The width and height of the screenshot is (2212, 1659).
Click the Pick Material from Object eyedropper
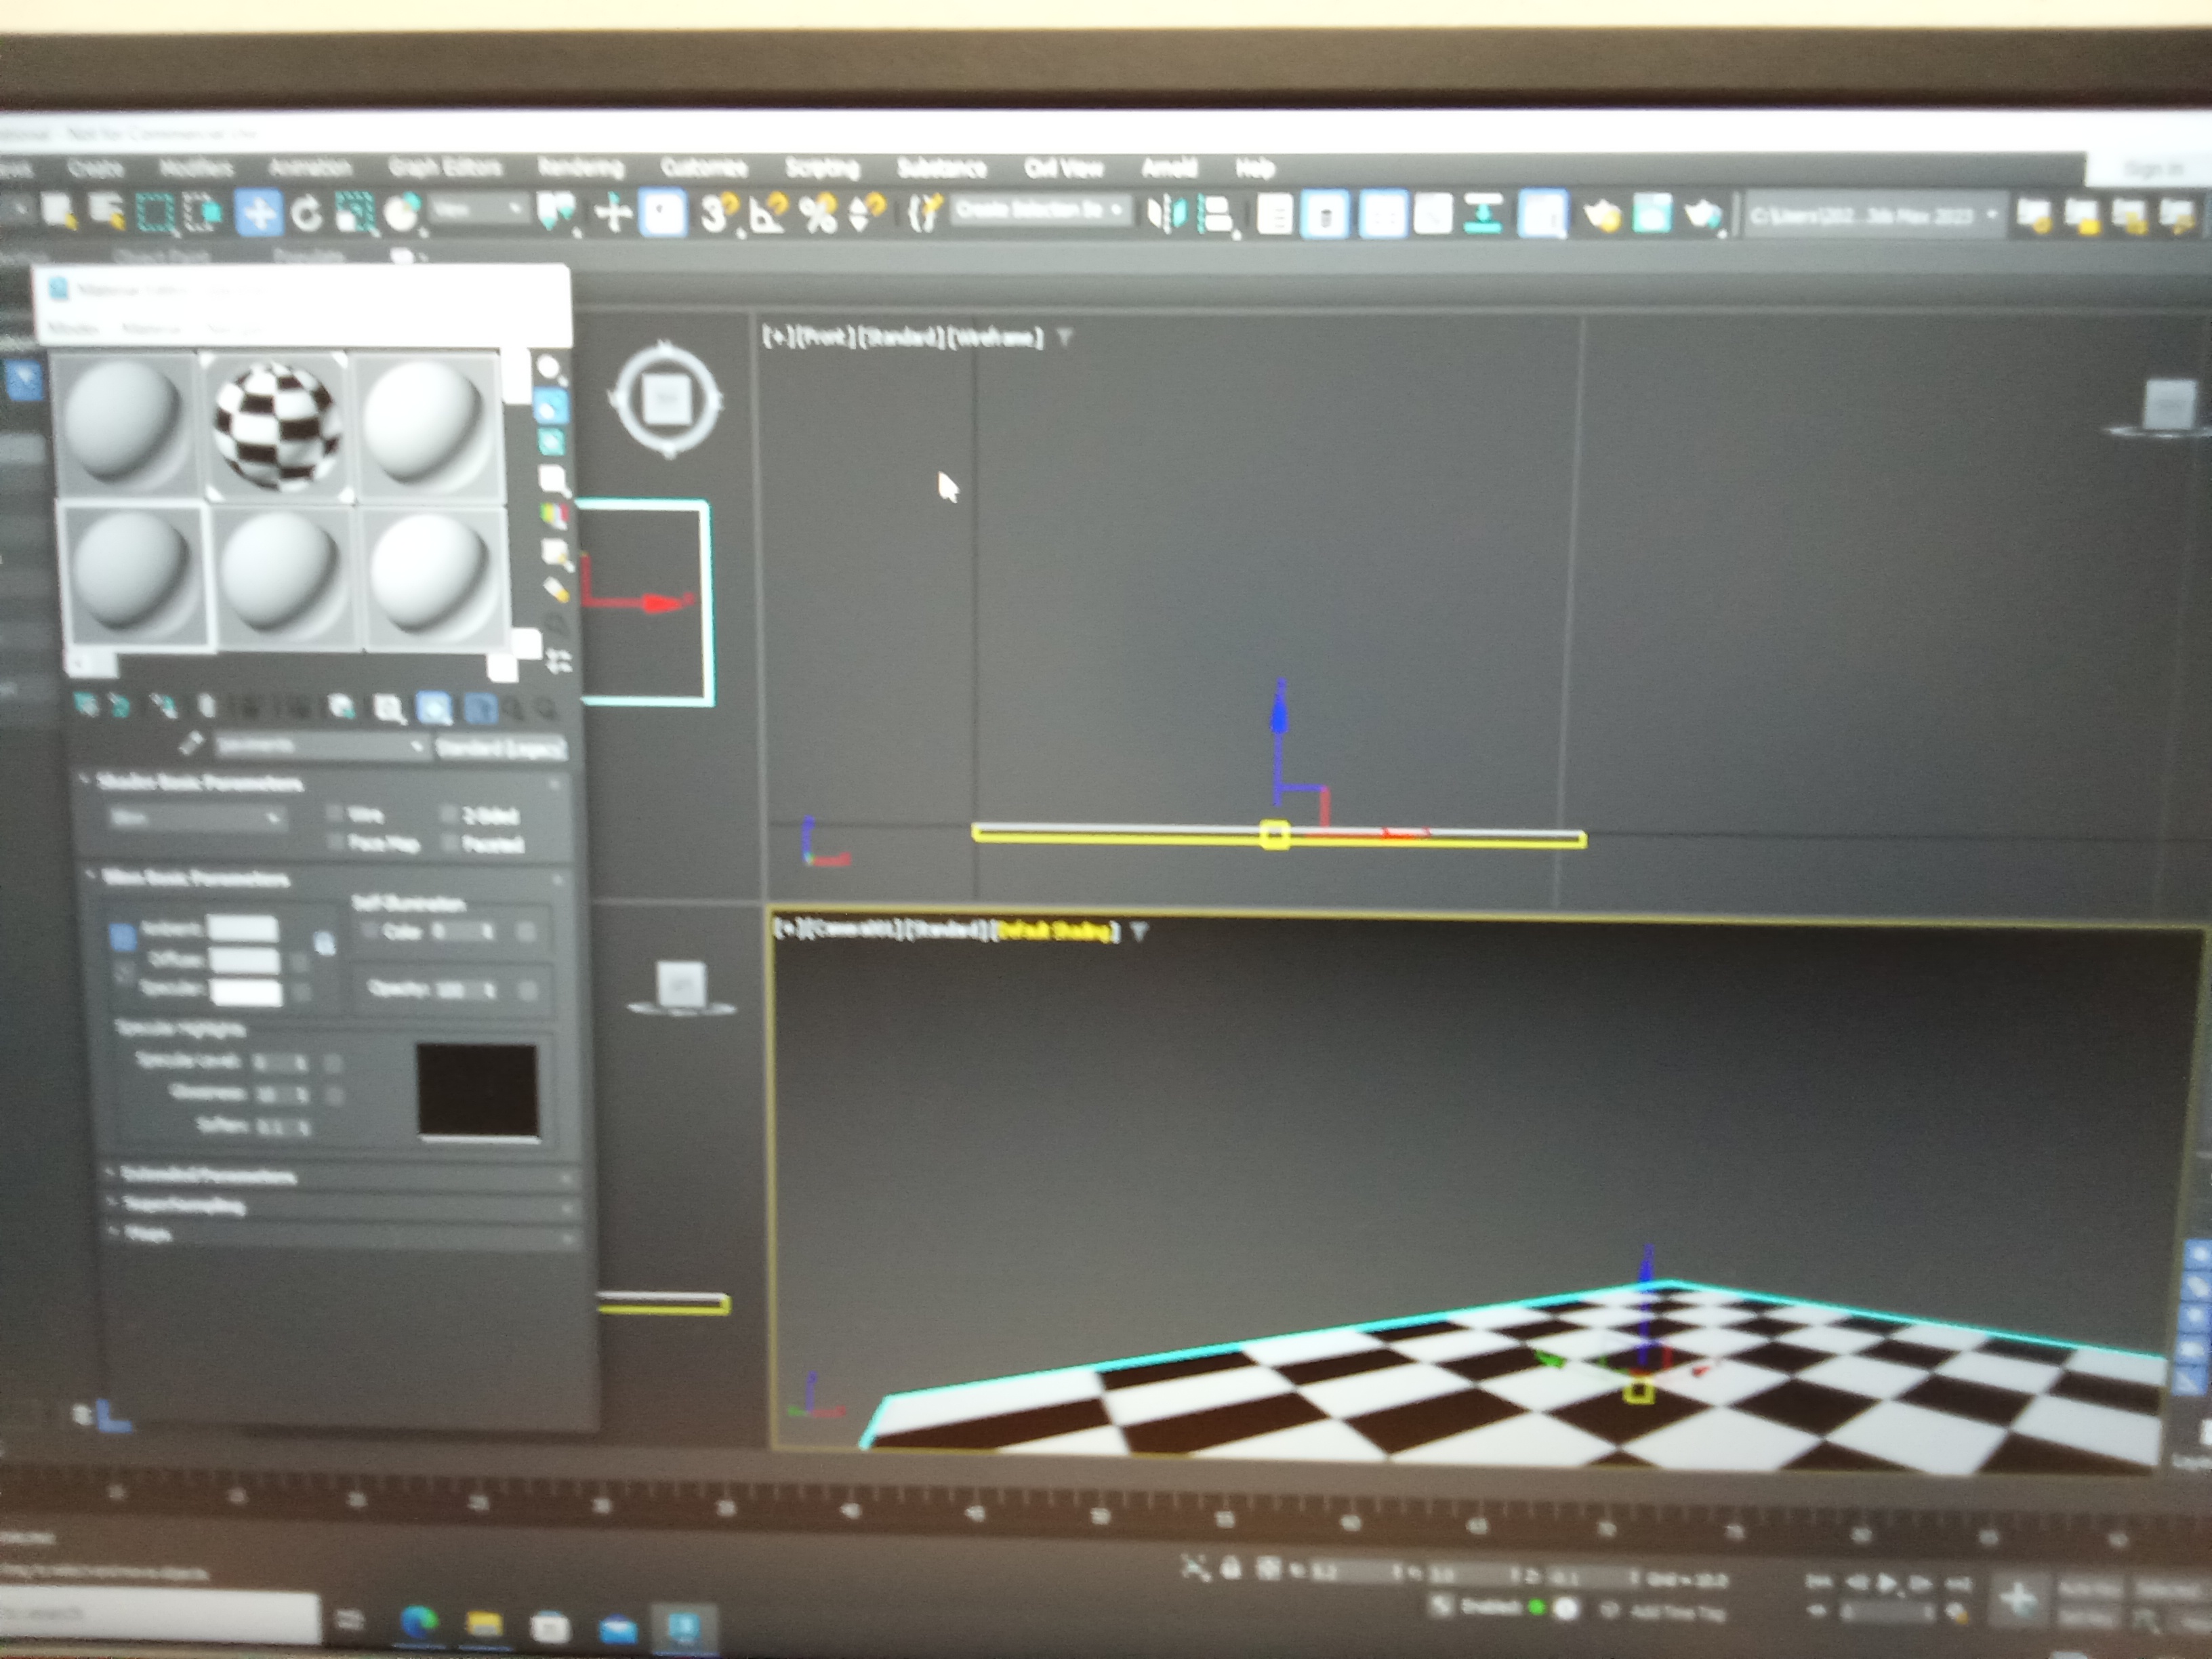pos(191,743)
